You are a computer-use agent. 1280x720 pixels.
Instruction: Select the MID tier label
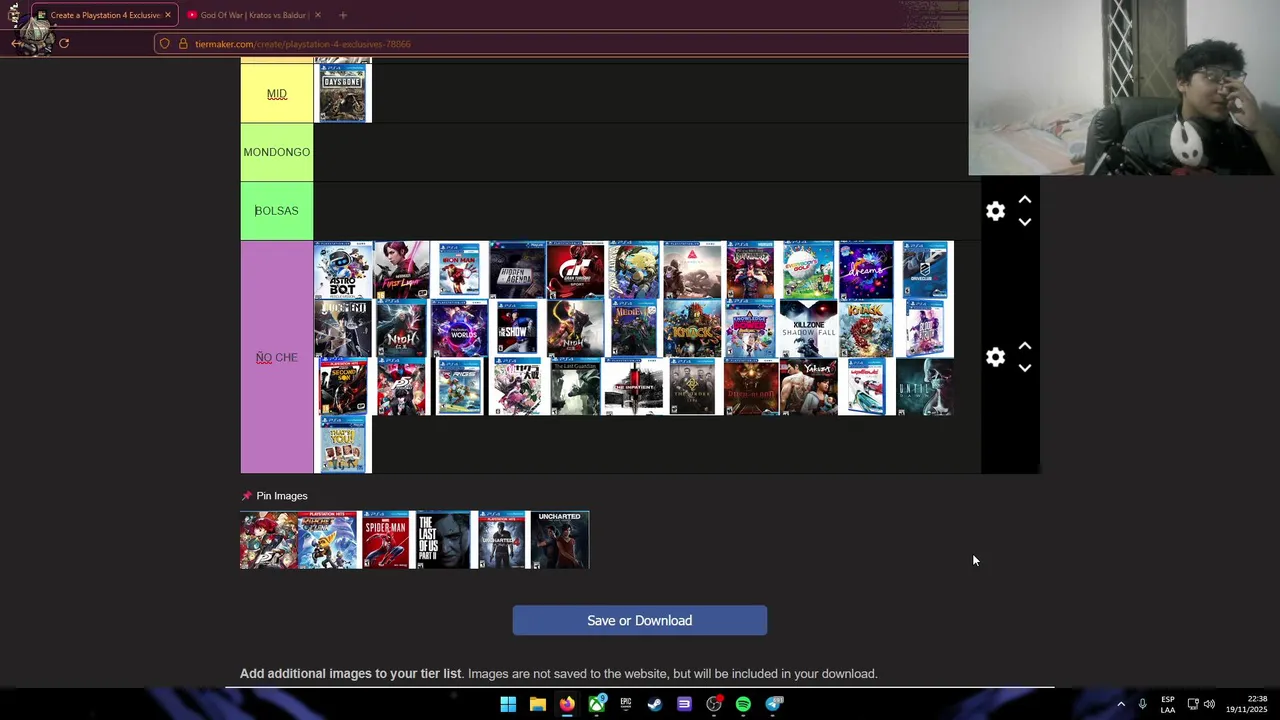(277, 94)
